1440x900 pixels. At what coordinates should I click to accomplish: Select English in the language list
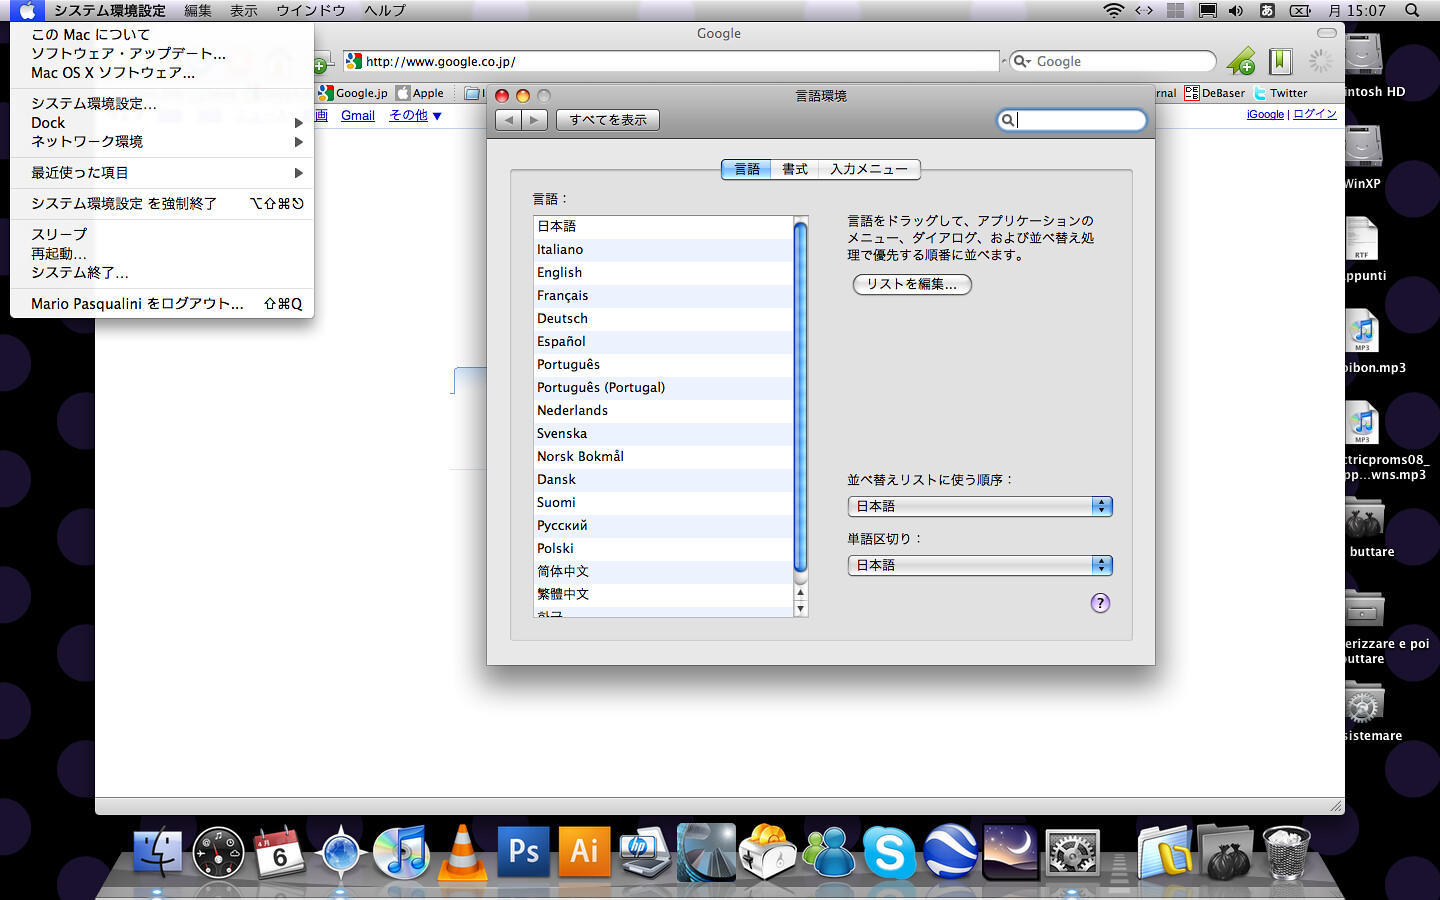pos(560,272)
